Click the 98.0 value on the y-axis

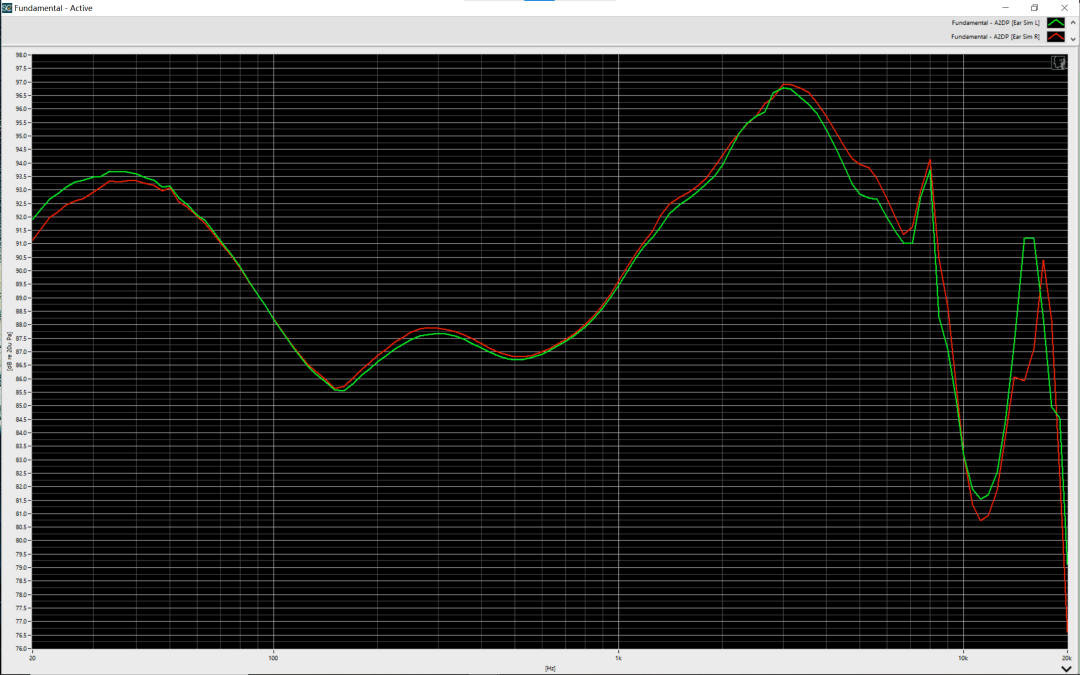(x=22, y=55)
